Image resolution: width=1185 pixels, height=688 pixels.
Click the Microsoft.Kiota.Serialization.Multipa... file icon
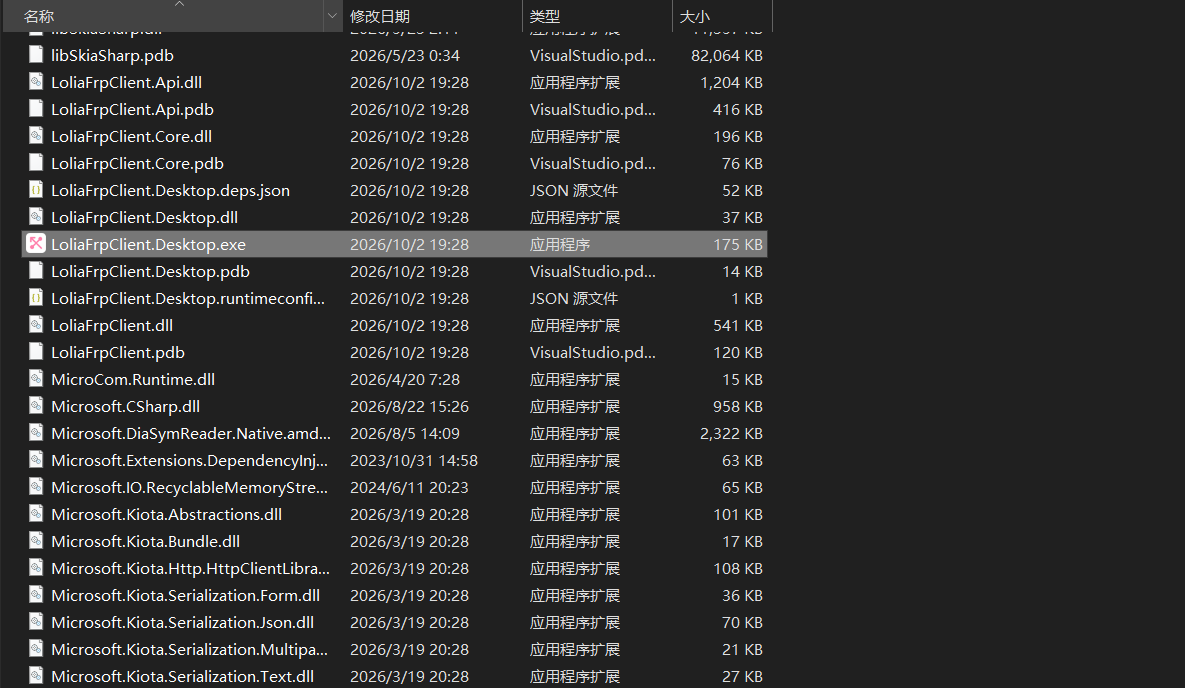[36, 649]
